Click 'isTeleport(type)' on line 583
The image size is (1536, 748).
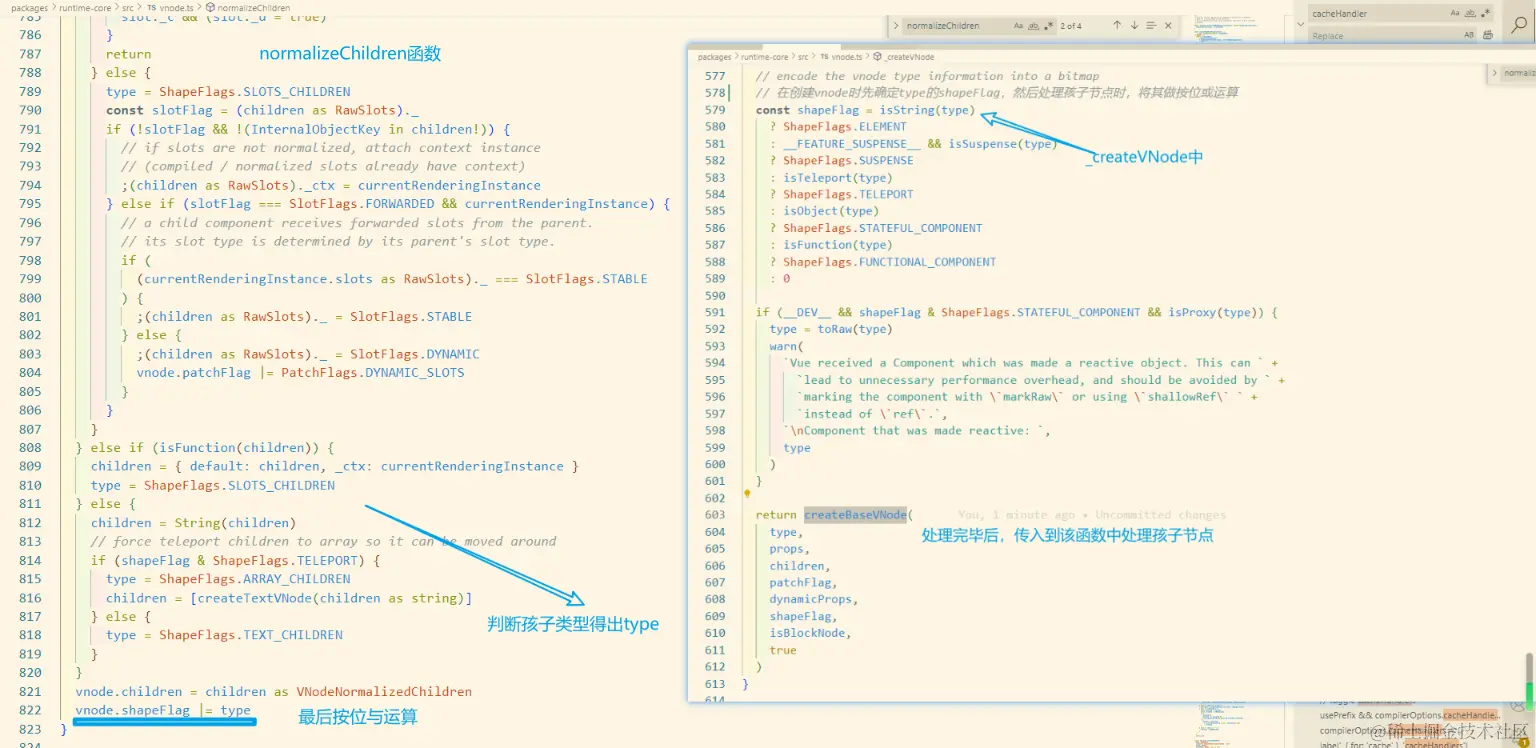point(838,178)
